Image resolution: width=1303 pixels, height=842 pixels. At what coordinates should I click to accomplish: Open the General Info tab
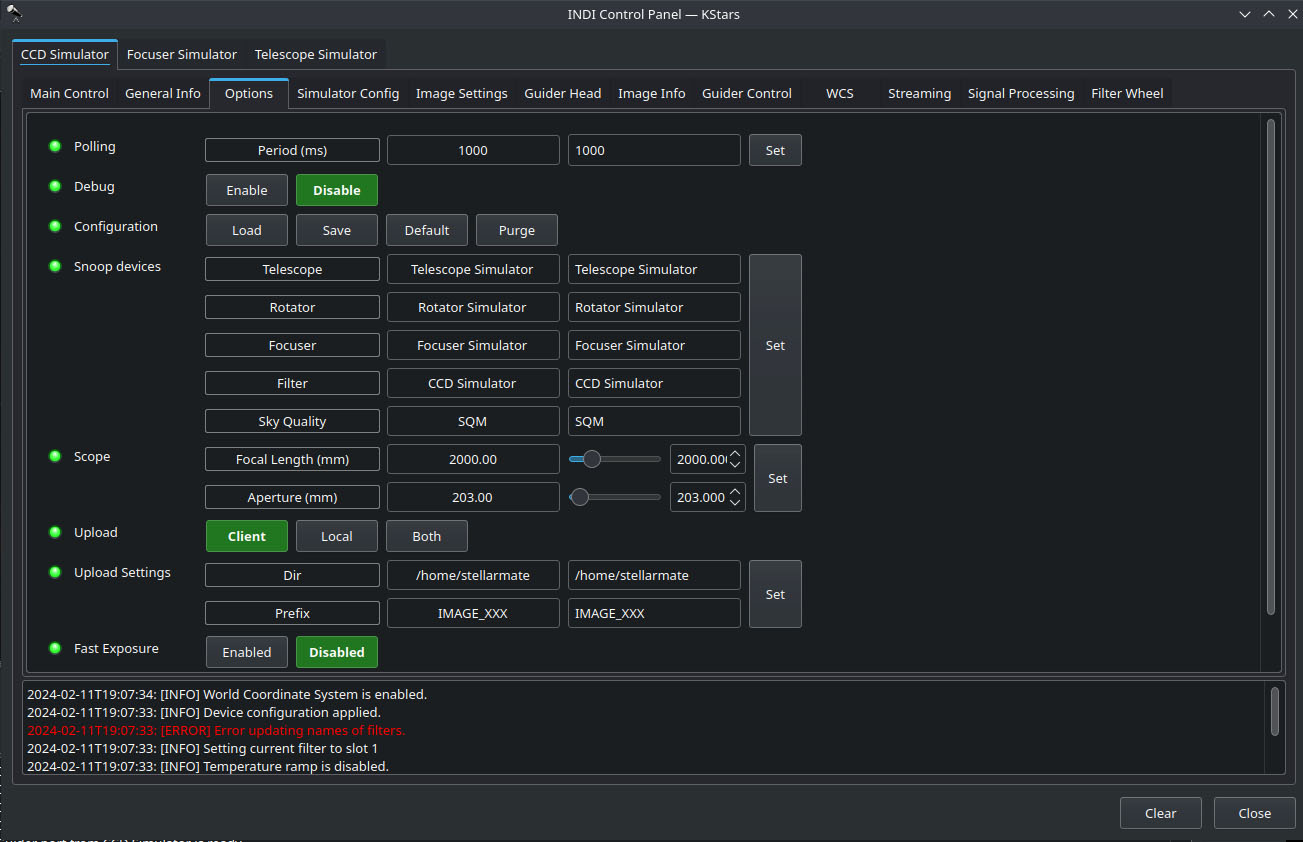pyautogui.click(x=163, y=93)
